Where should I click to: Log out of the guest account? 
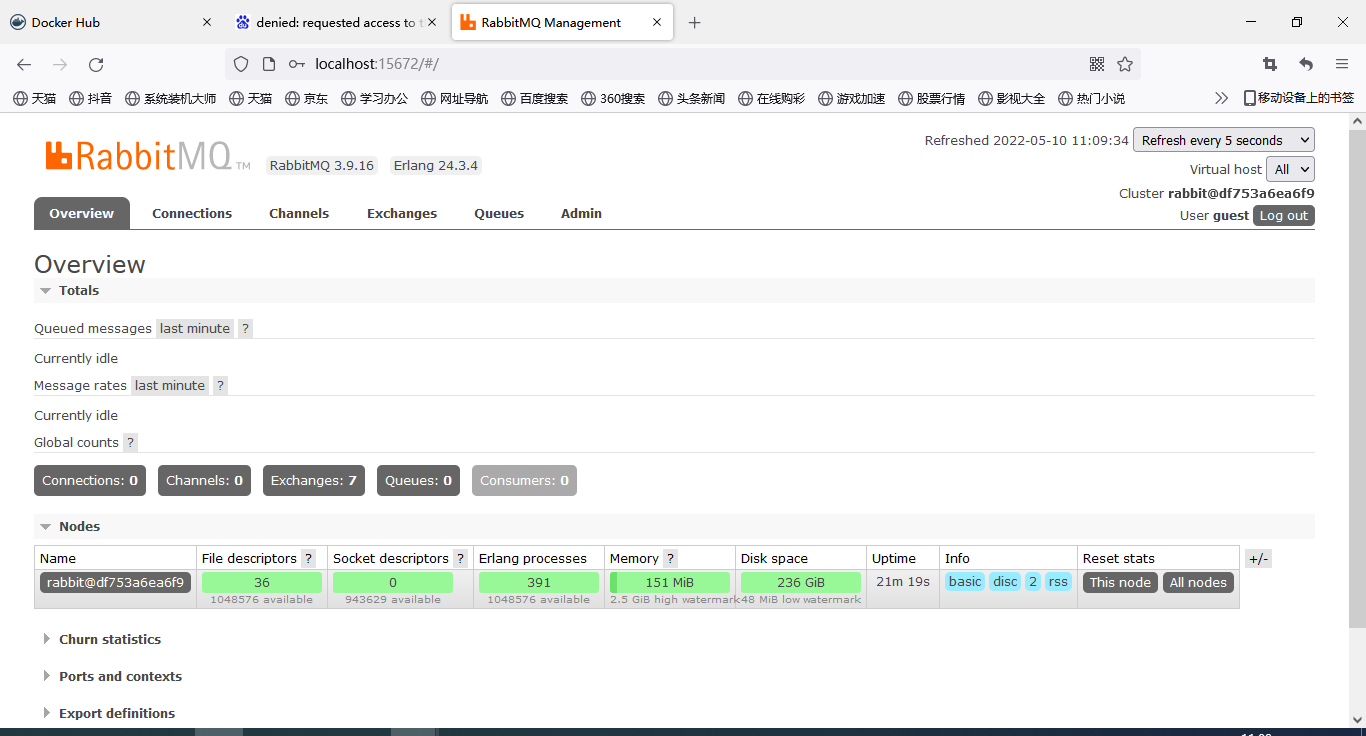[1284, 215]
